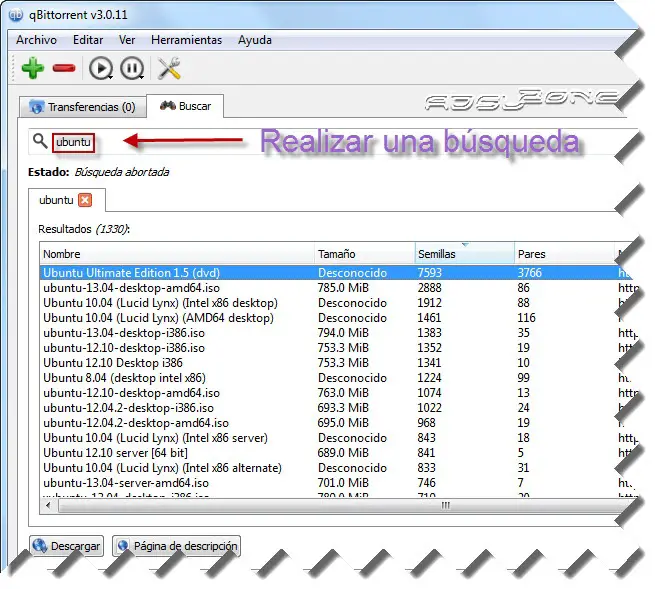Click the Resultados (1330) count label
The width and height of the screenshot is (655, 589).
click(84, 229)
